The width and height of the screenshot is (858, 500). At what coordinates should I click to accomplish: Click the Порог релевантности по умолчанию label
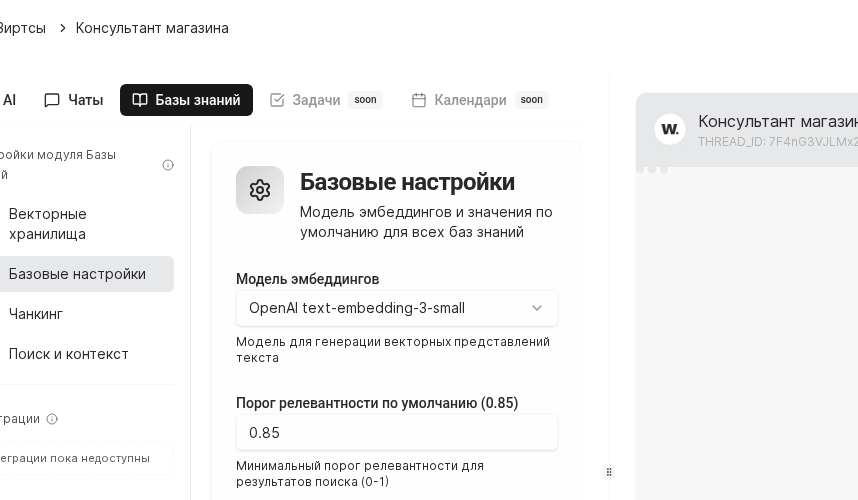[377, 403]
